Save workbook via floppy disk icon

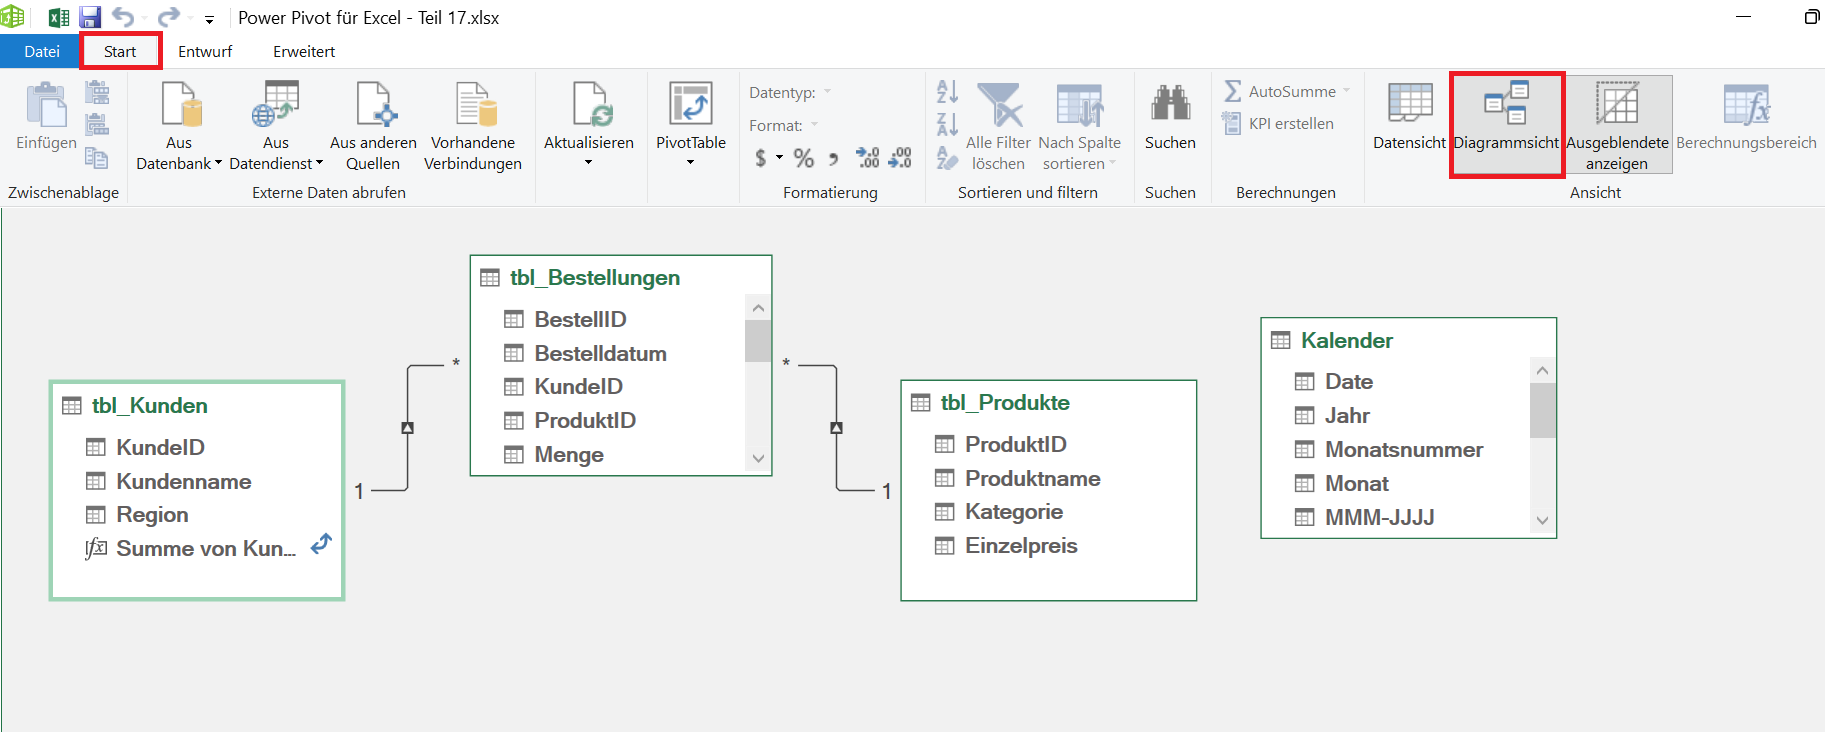(x=90, y=17)
